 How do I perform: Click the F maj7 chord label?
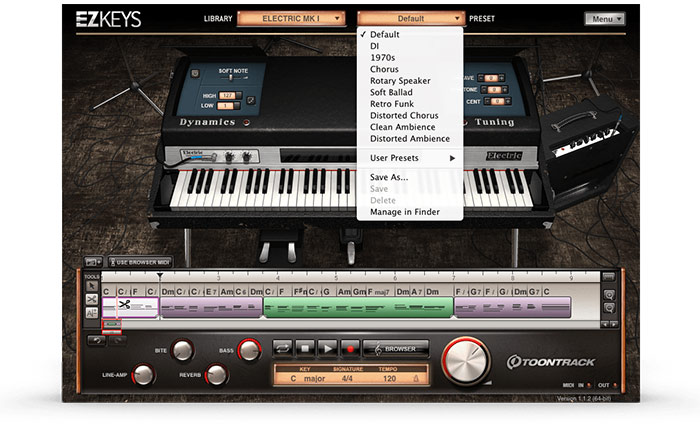pyautogui.click(x=378, y=292)
